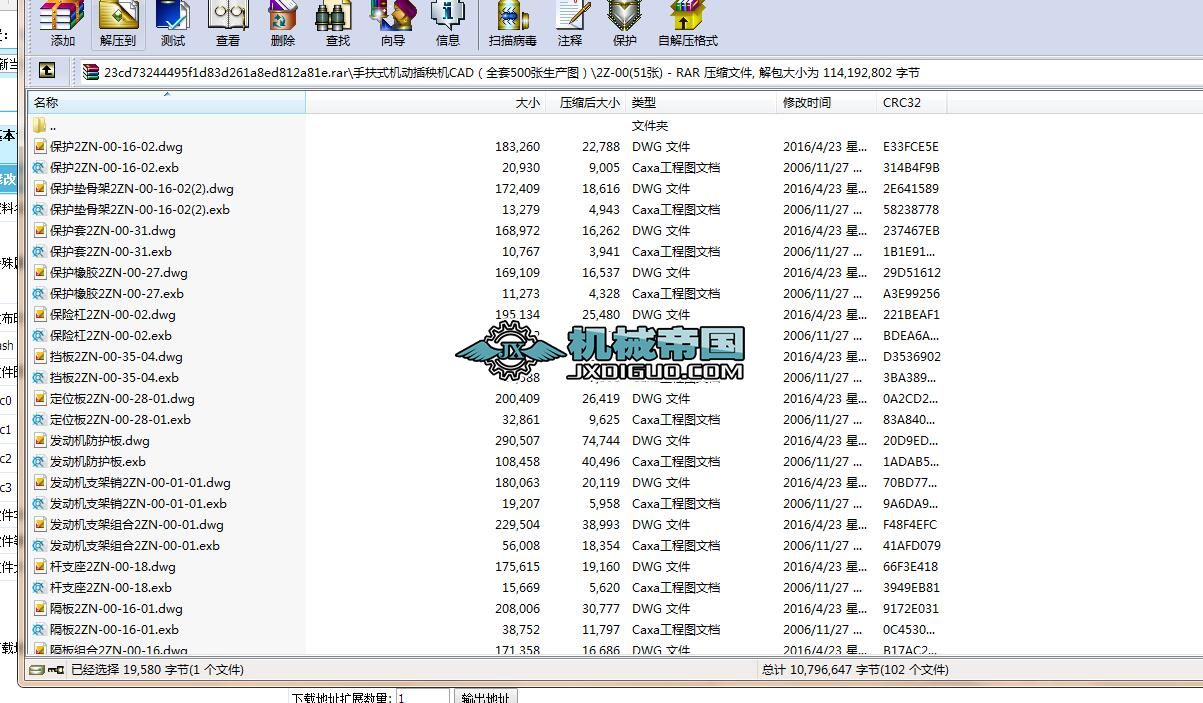This screenshot has width=1203, height=703.
Task: Click packed size value 74,744
Action: pos(600,440)
